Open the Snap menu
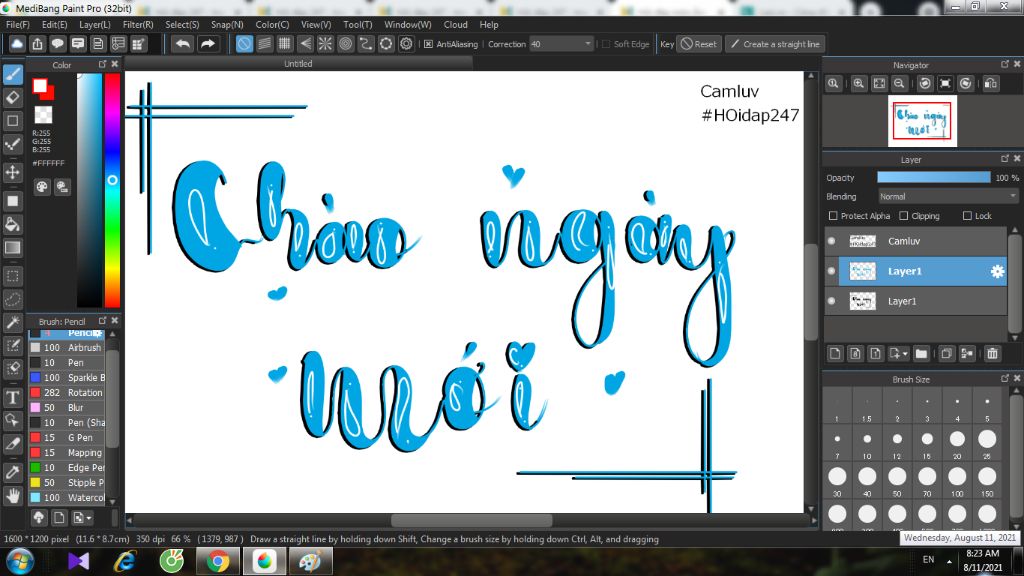1024x576 pixels. (227, 25)
